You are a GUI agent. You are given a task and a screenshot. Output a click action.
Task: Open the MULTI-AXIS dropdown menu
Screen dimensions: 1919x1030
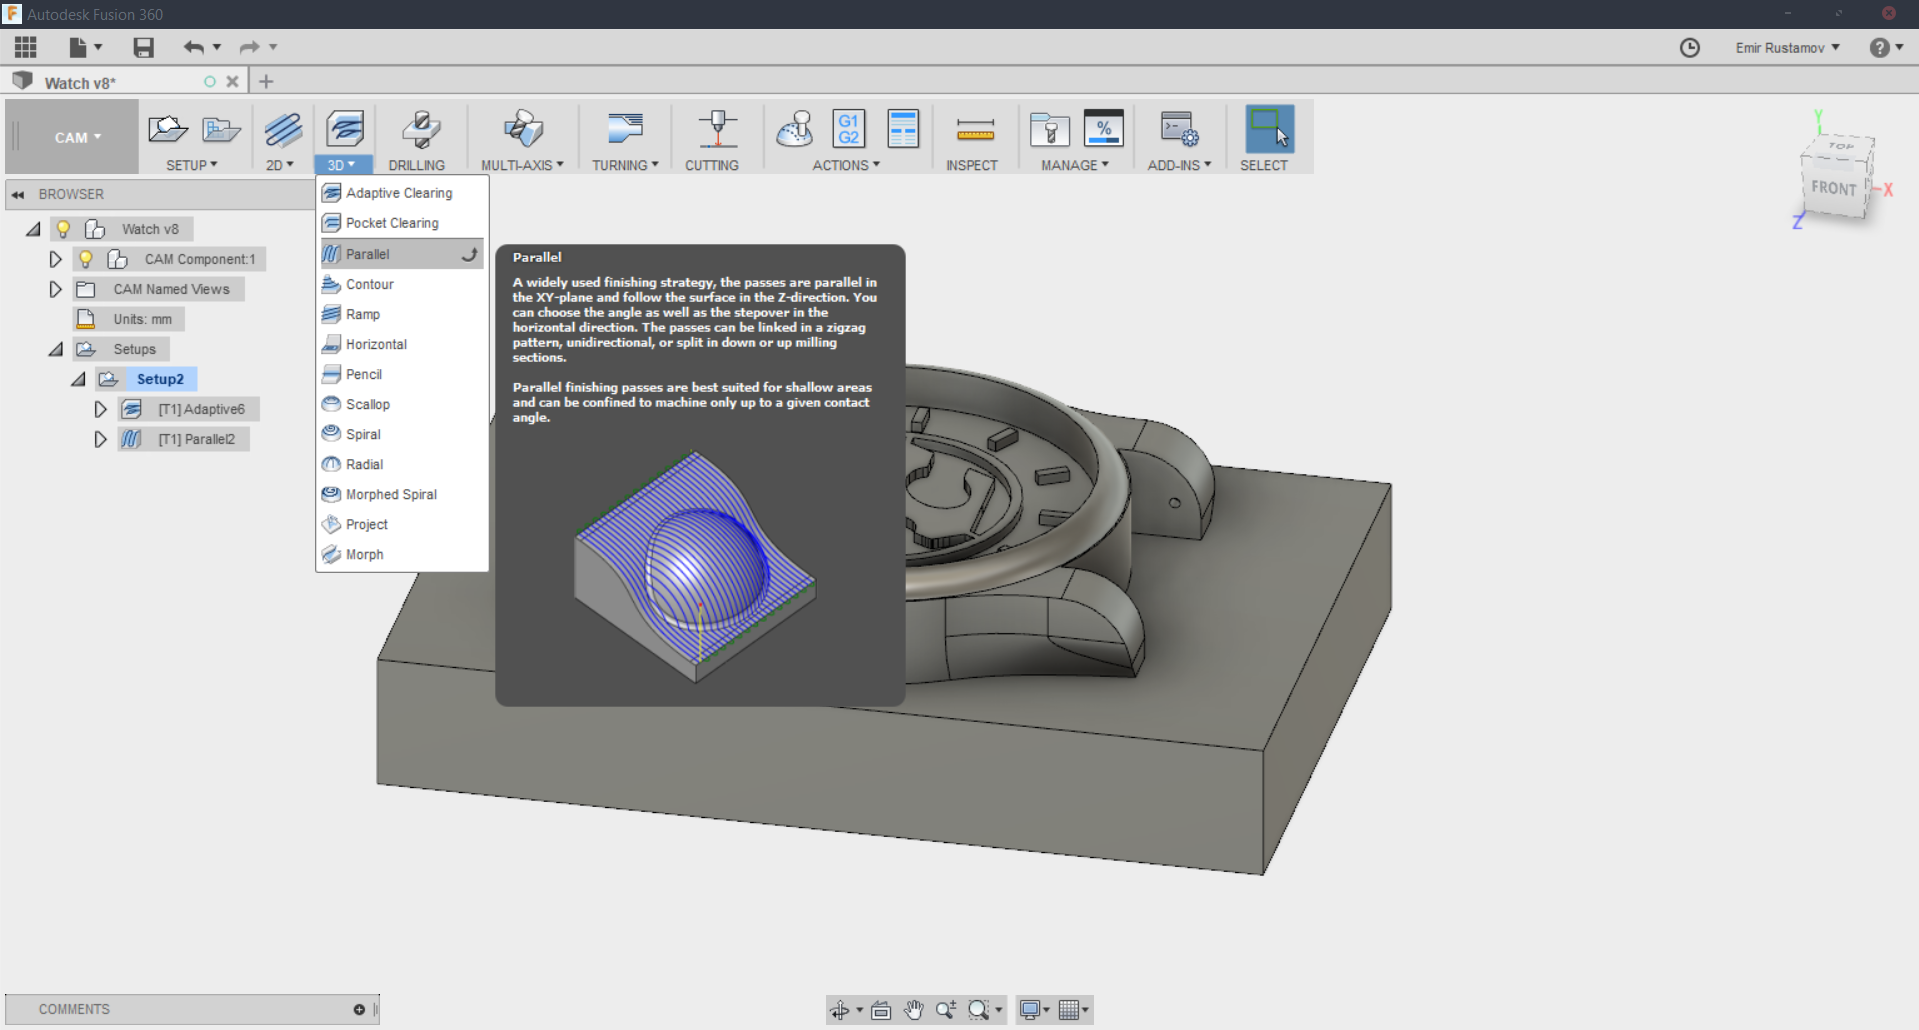[523, 165]
